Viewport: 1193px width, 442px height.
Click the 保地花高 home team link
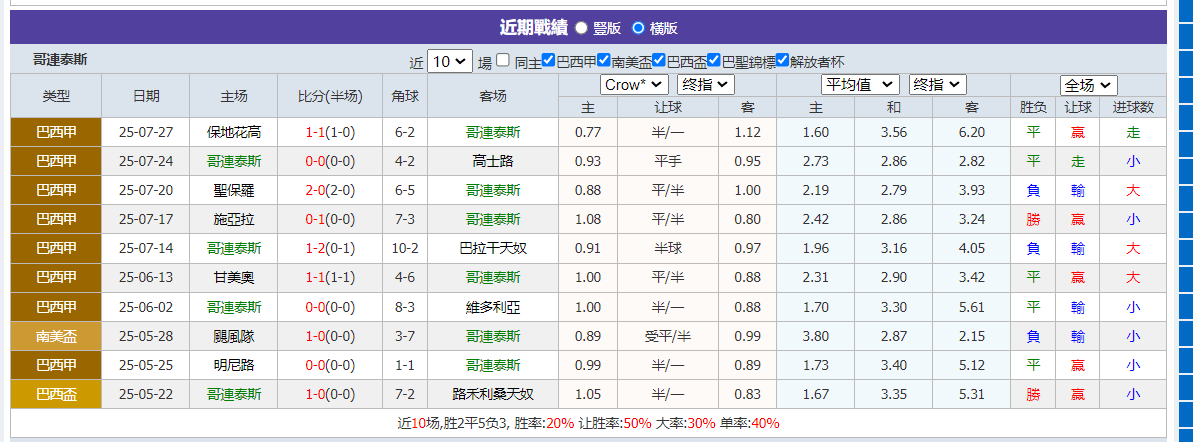234,132
